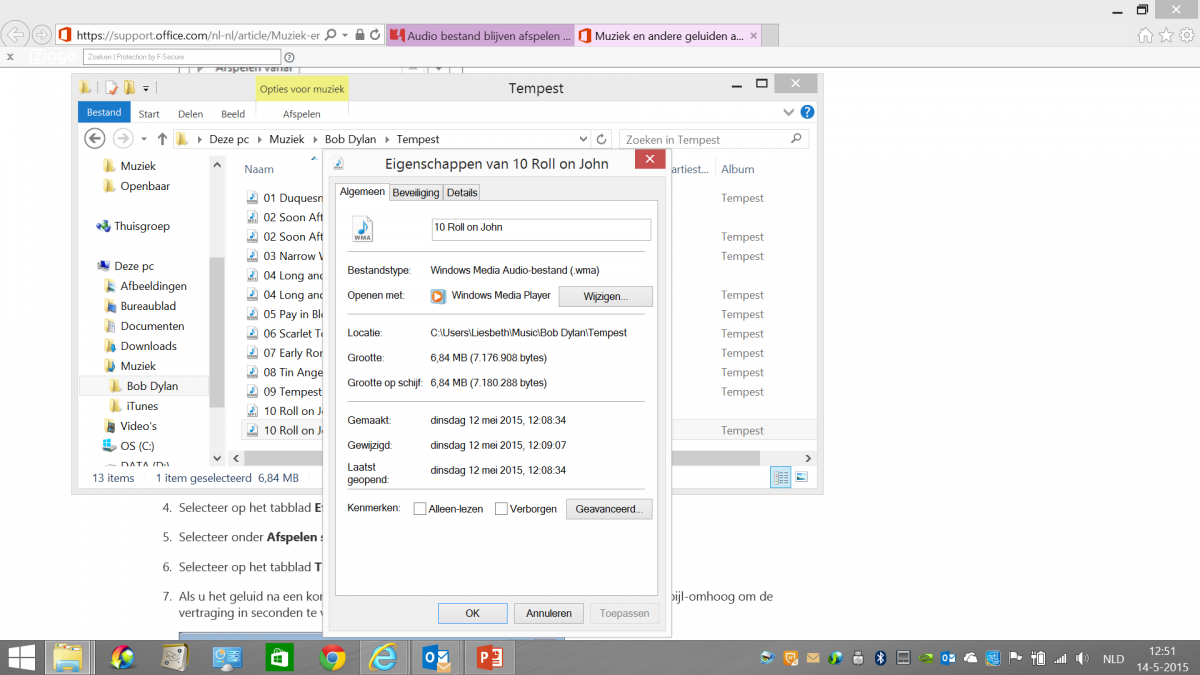Screen dimensions: 1200x675
Task: Open recent locations arrow beside forward button
Action: pyautogui.click(x=144, y=139)
